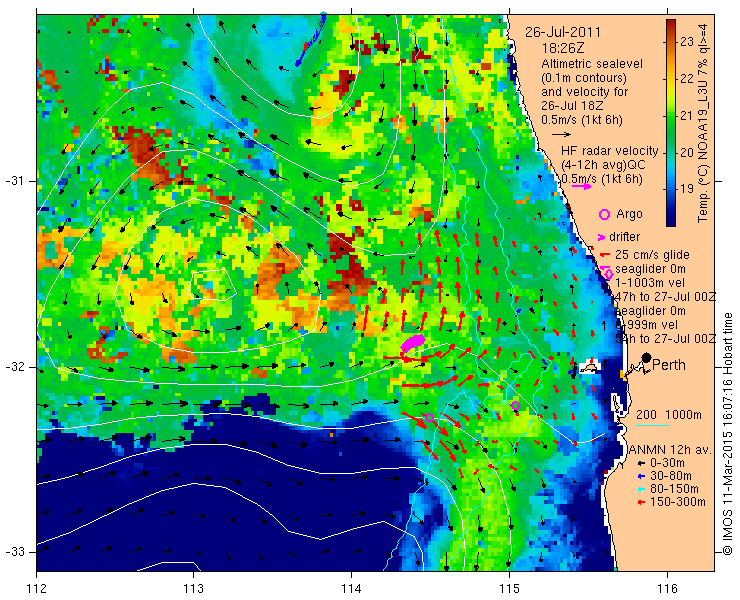The height and width of the screenshot is (600, 740).
Task: Click the Argo legend label
Action: (x=629, y=214)
